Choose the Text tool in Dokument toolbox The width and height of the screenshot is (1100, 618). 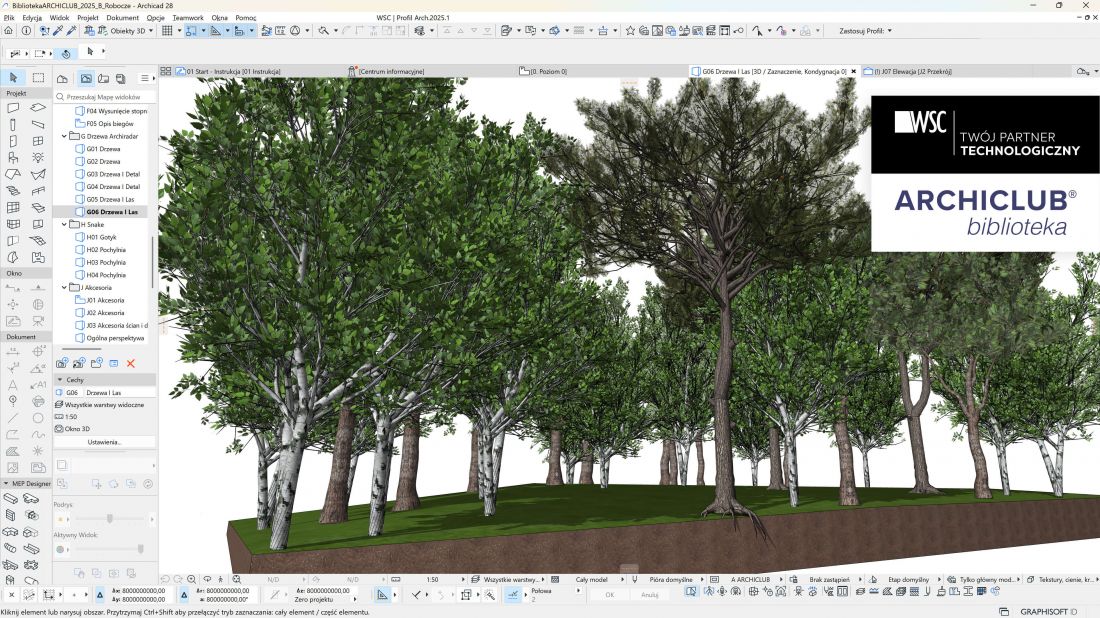[x=13, y=384]
